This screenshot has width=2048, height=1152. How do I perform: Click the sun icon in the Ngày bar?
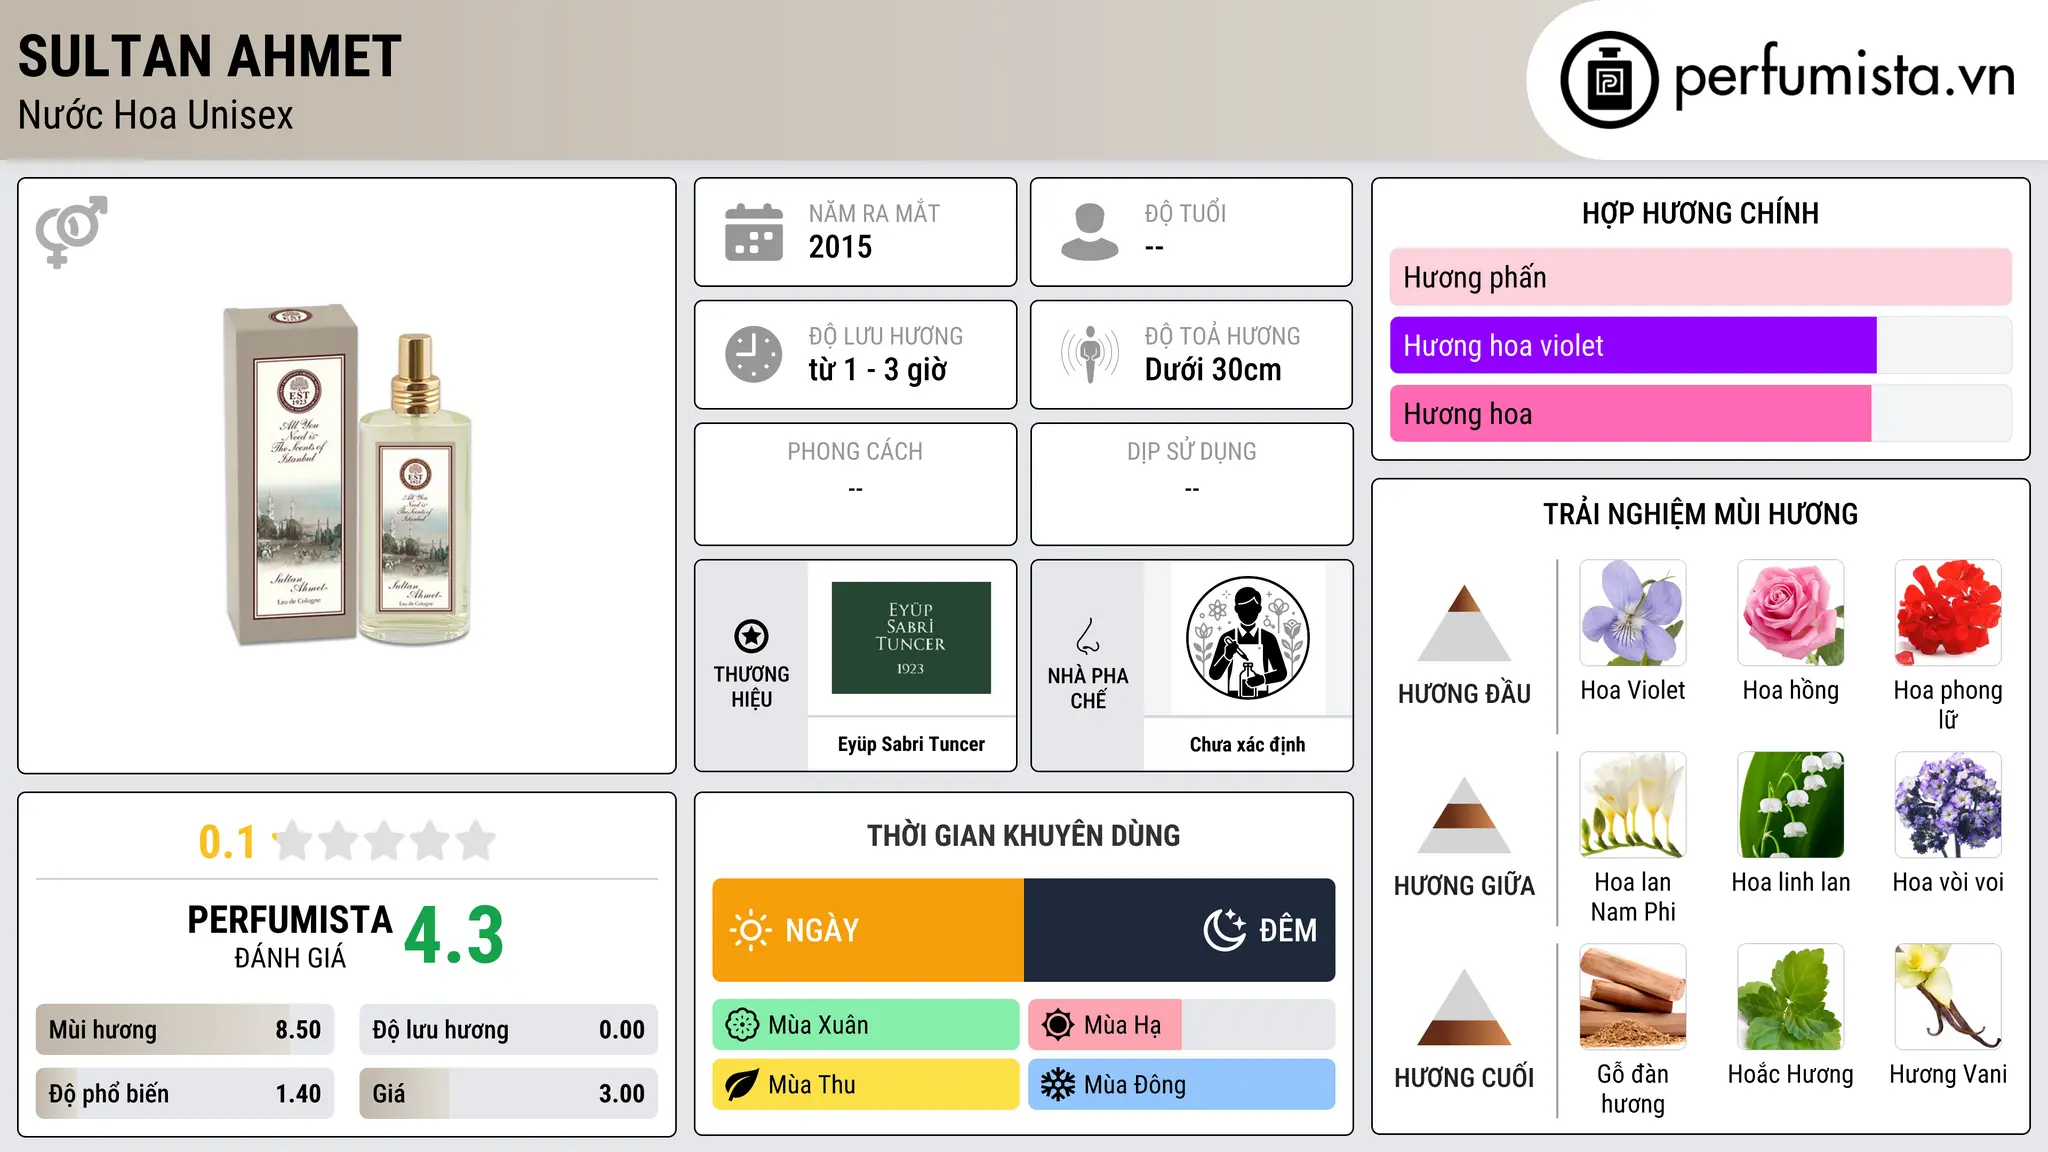click(x=750, y=930)
